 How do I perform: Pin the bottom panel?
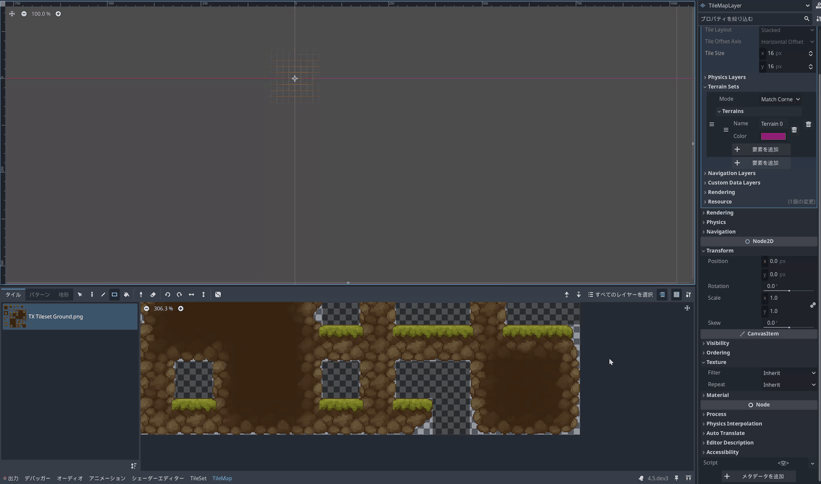[676, 478]
